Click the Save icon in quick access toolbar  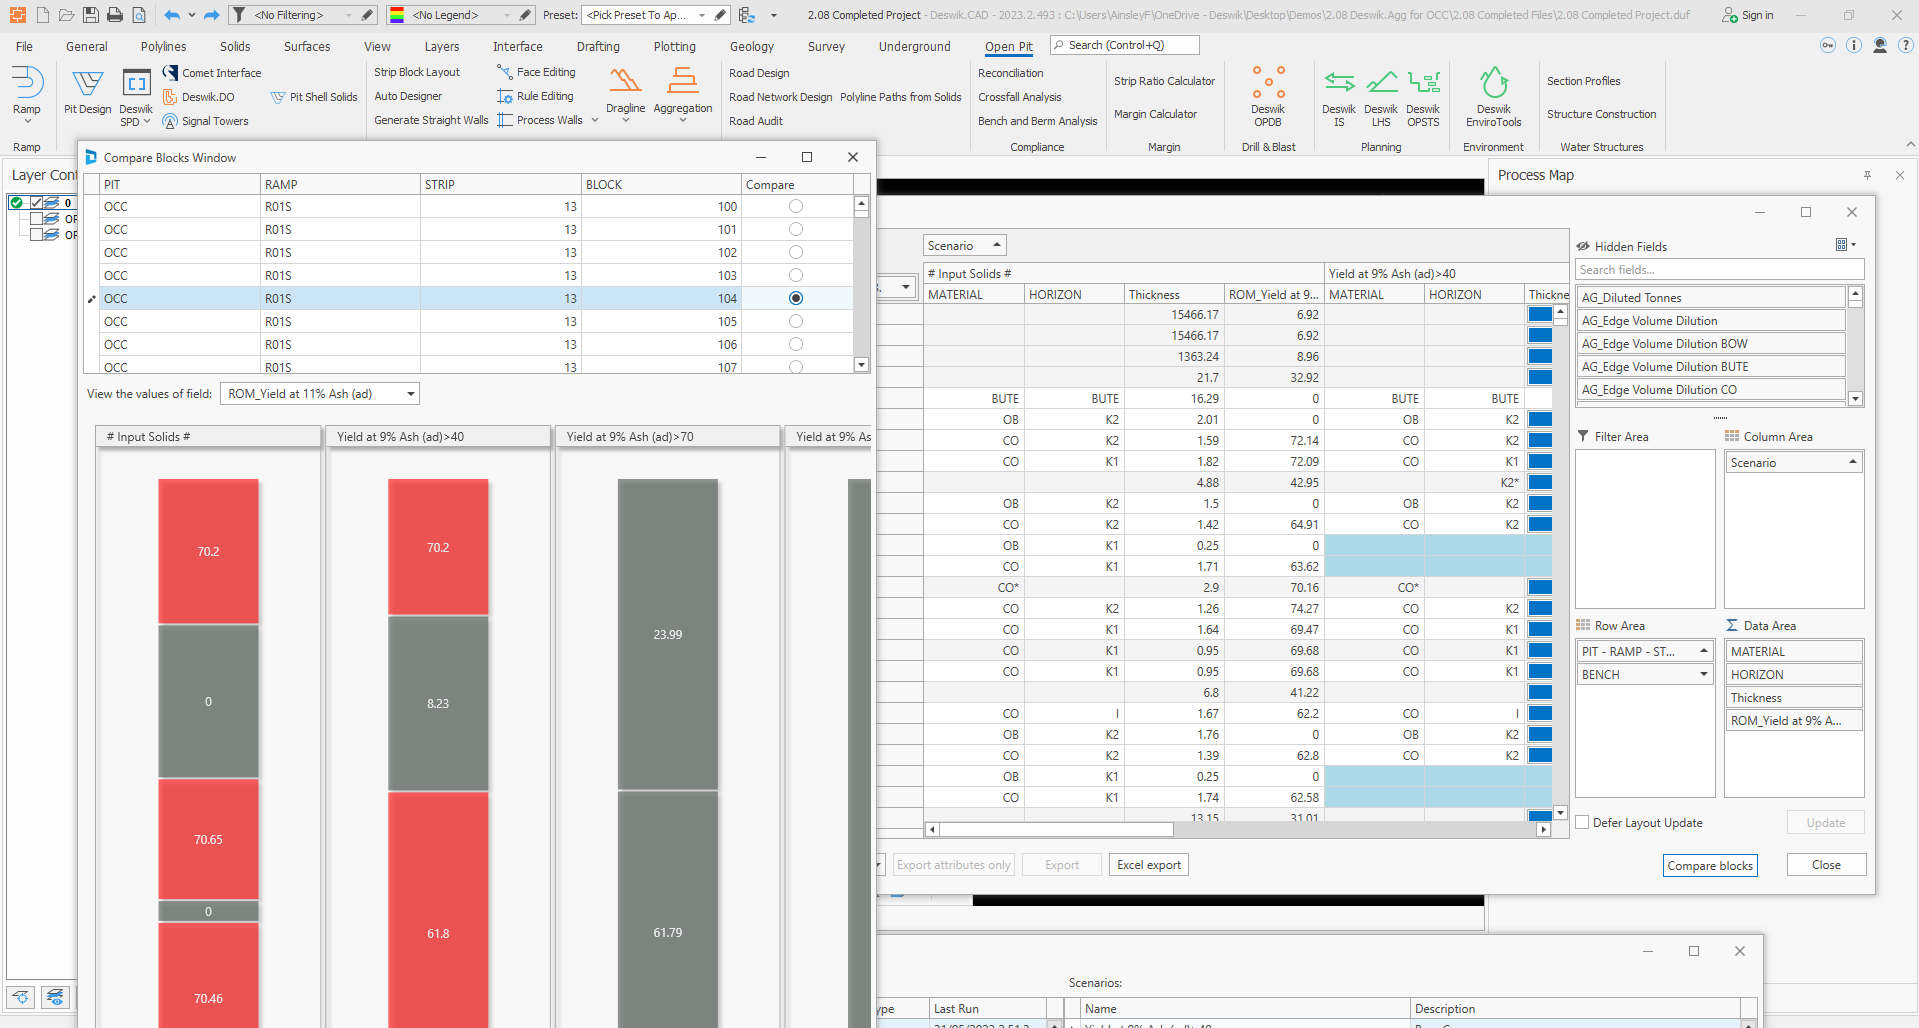coord(91,15)
